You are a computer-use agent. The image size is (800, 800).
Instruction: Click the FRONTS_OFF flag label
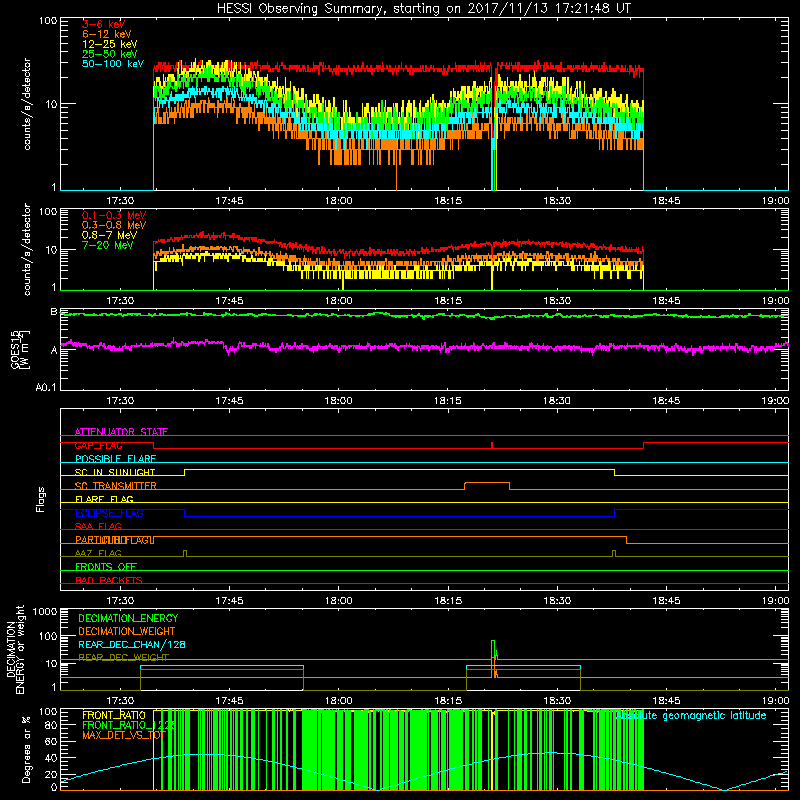[106, 567]
